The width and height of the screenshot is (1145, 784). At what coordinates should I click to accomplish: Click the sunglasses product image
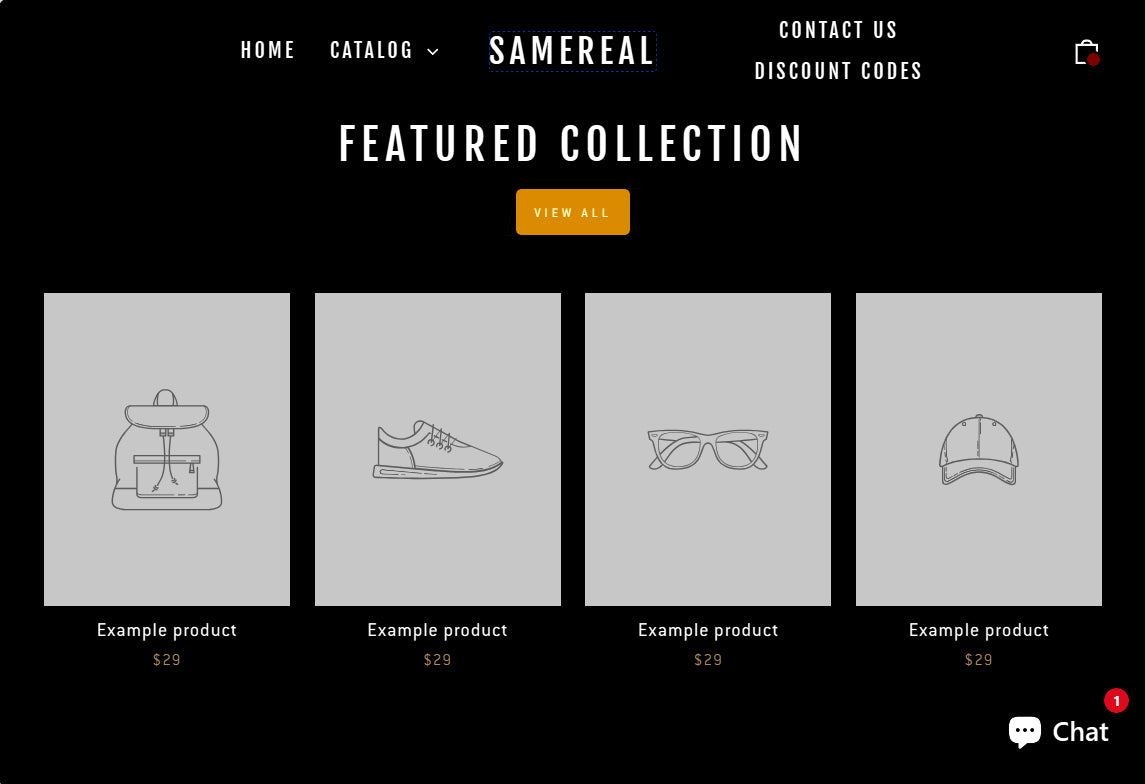pyautogui.click(x=708, y=449)
